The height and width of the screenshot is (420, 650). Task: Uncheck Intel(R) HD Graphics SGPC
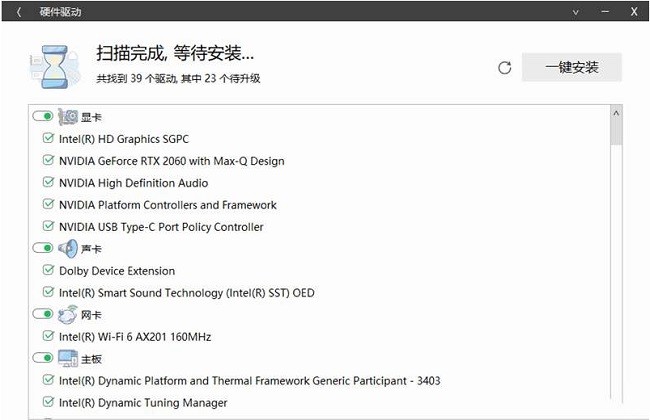point(49,138)
